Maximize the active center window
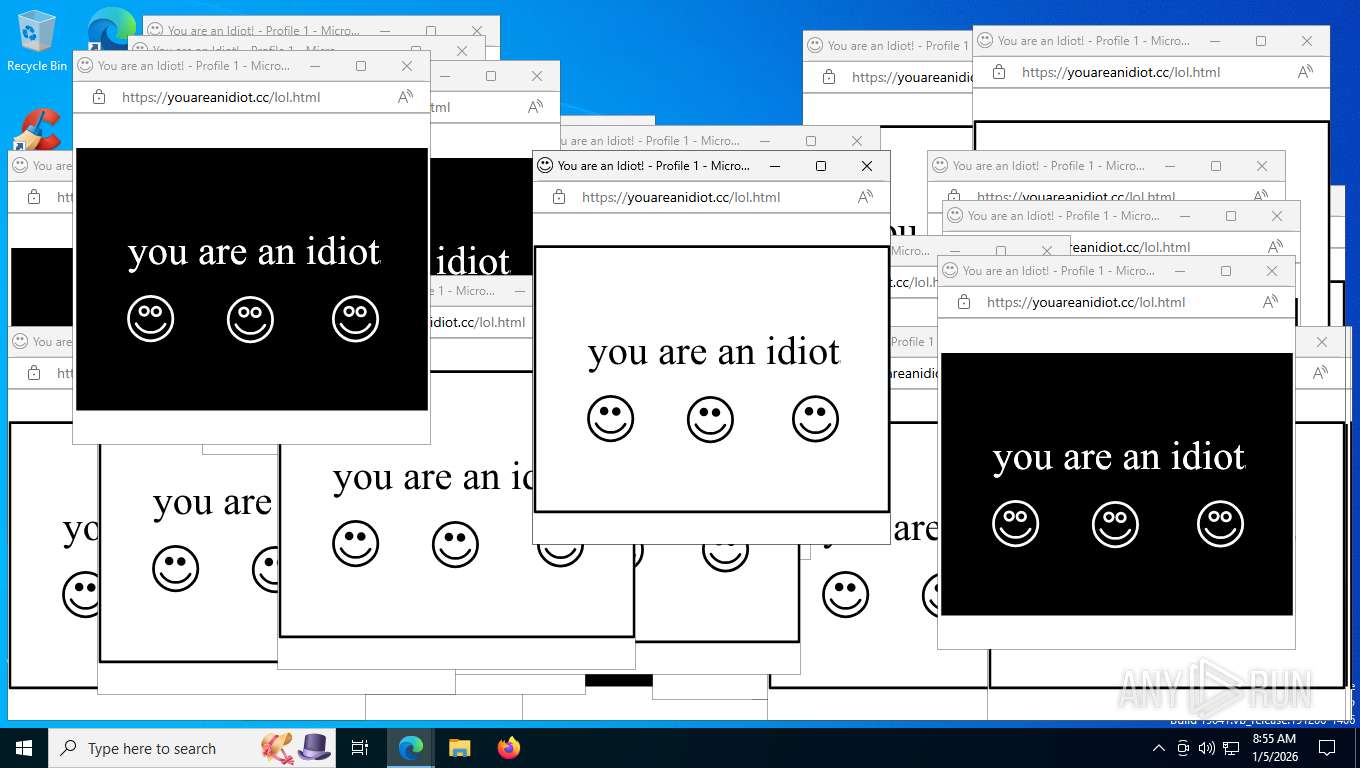This screenshot has height=768, width=1360. (x=821, y=166)
